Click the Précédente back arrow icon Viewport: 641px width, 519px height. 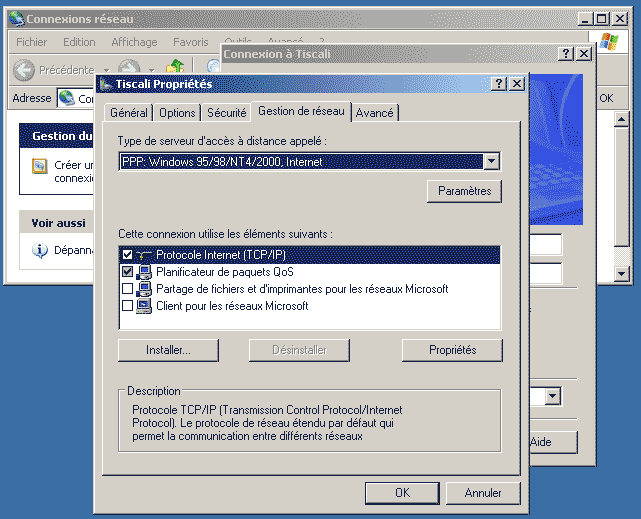point(24,70)
